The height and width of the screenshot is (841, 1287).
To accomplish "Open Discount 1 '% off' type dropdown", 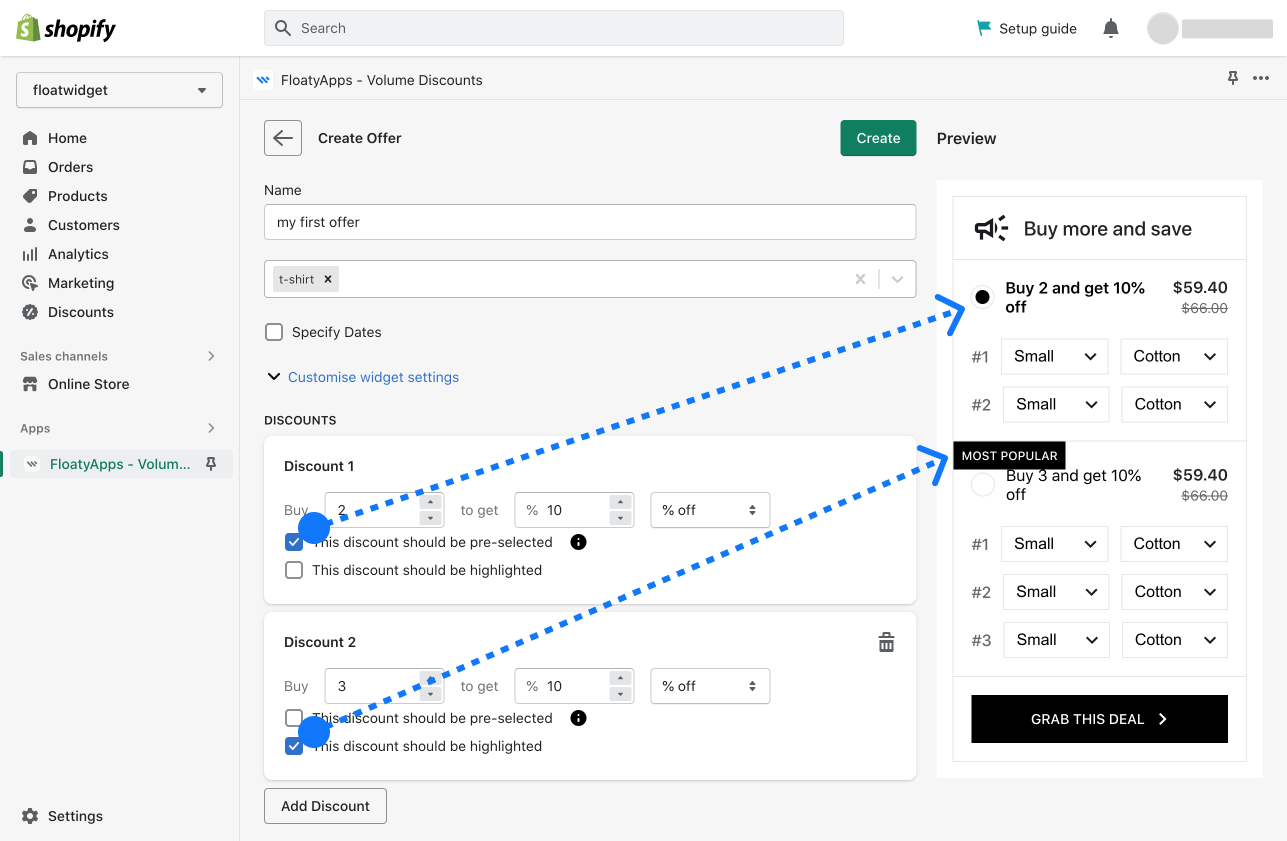I will pos(710,510).
